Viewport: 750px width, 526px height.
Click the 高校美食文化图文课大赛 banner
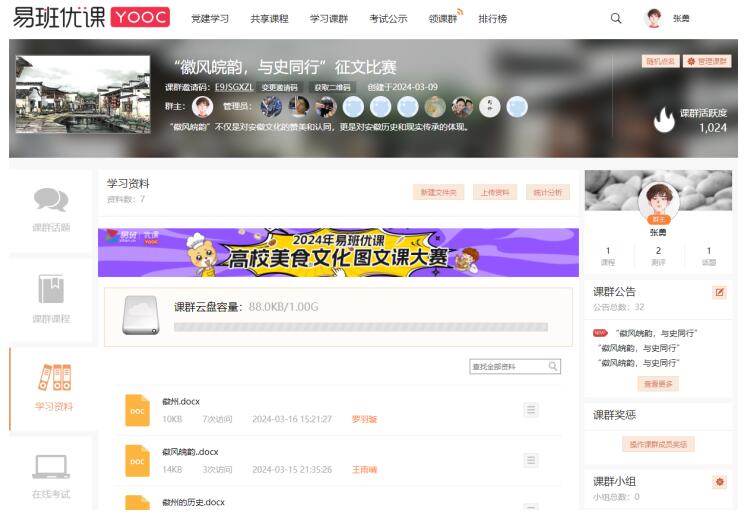pos(338,252)
